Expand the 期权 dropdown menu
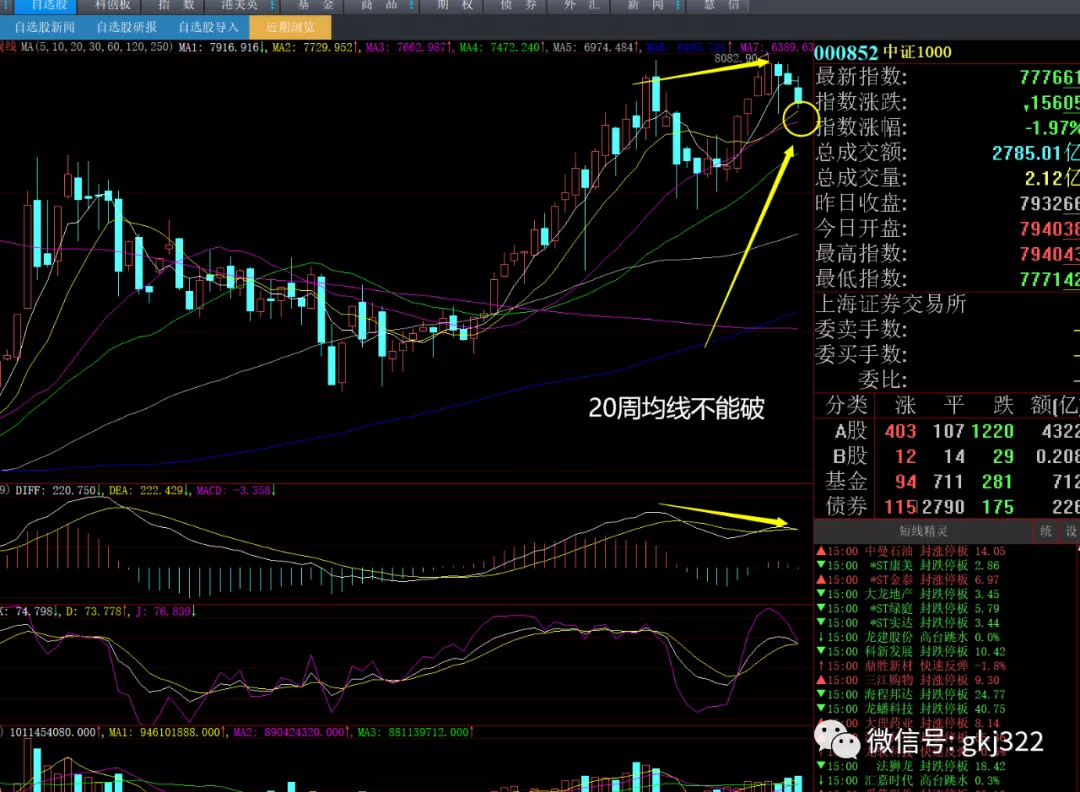This screenshot has width=1080, height=792. (455, 6)
